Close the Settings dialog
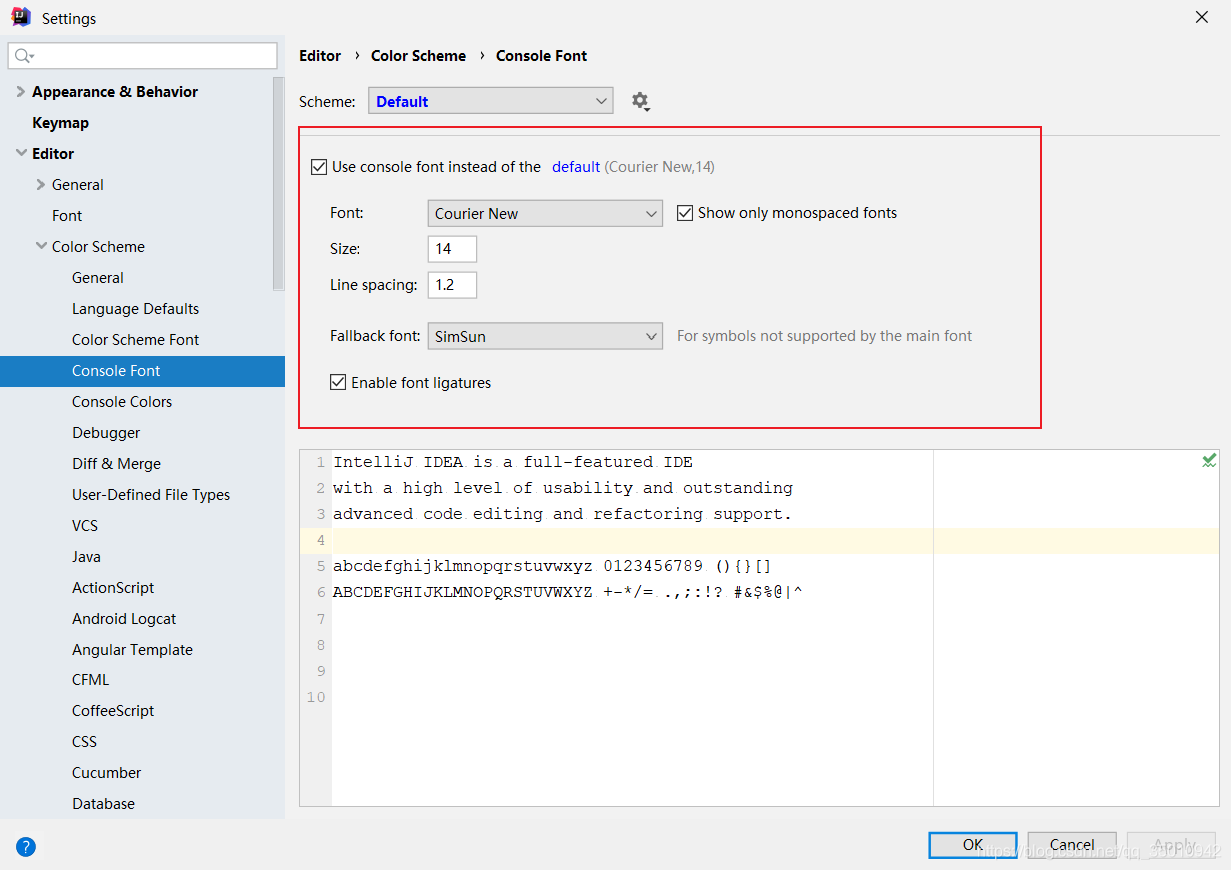1231x870 pixels. click(x=1201, y=17)
